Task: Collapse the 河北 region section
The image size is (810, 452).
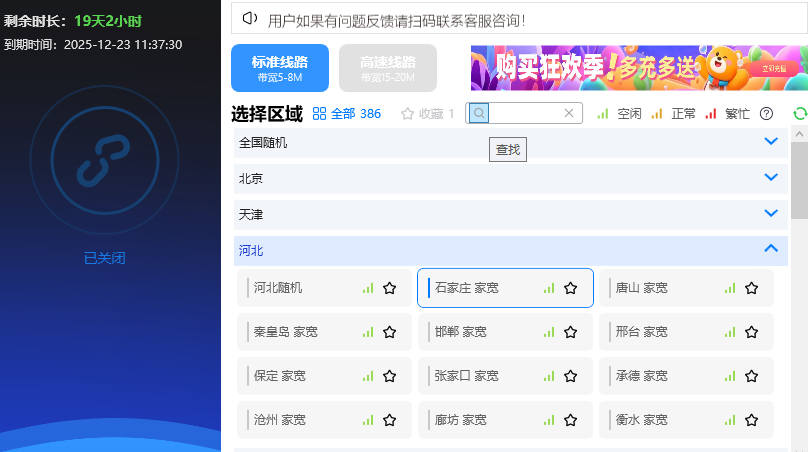Action: pos(770,249)
